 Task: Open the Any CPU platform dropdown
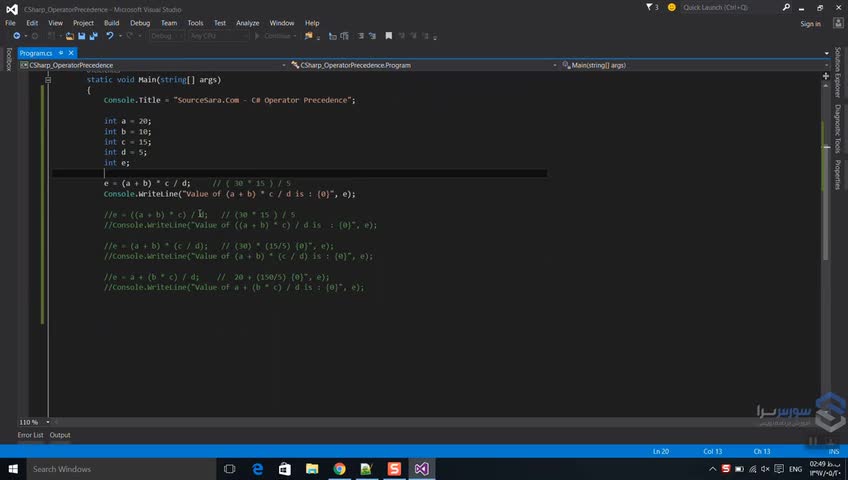click(x=218, y=36)
